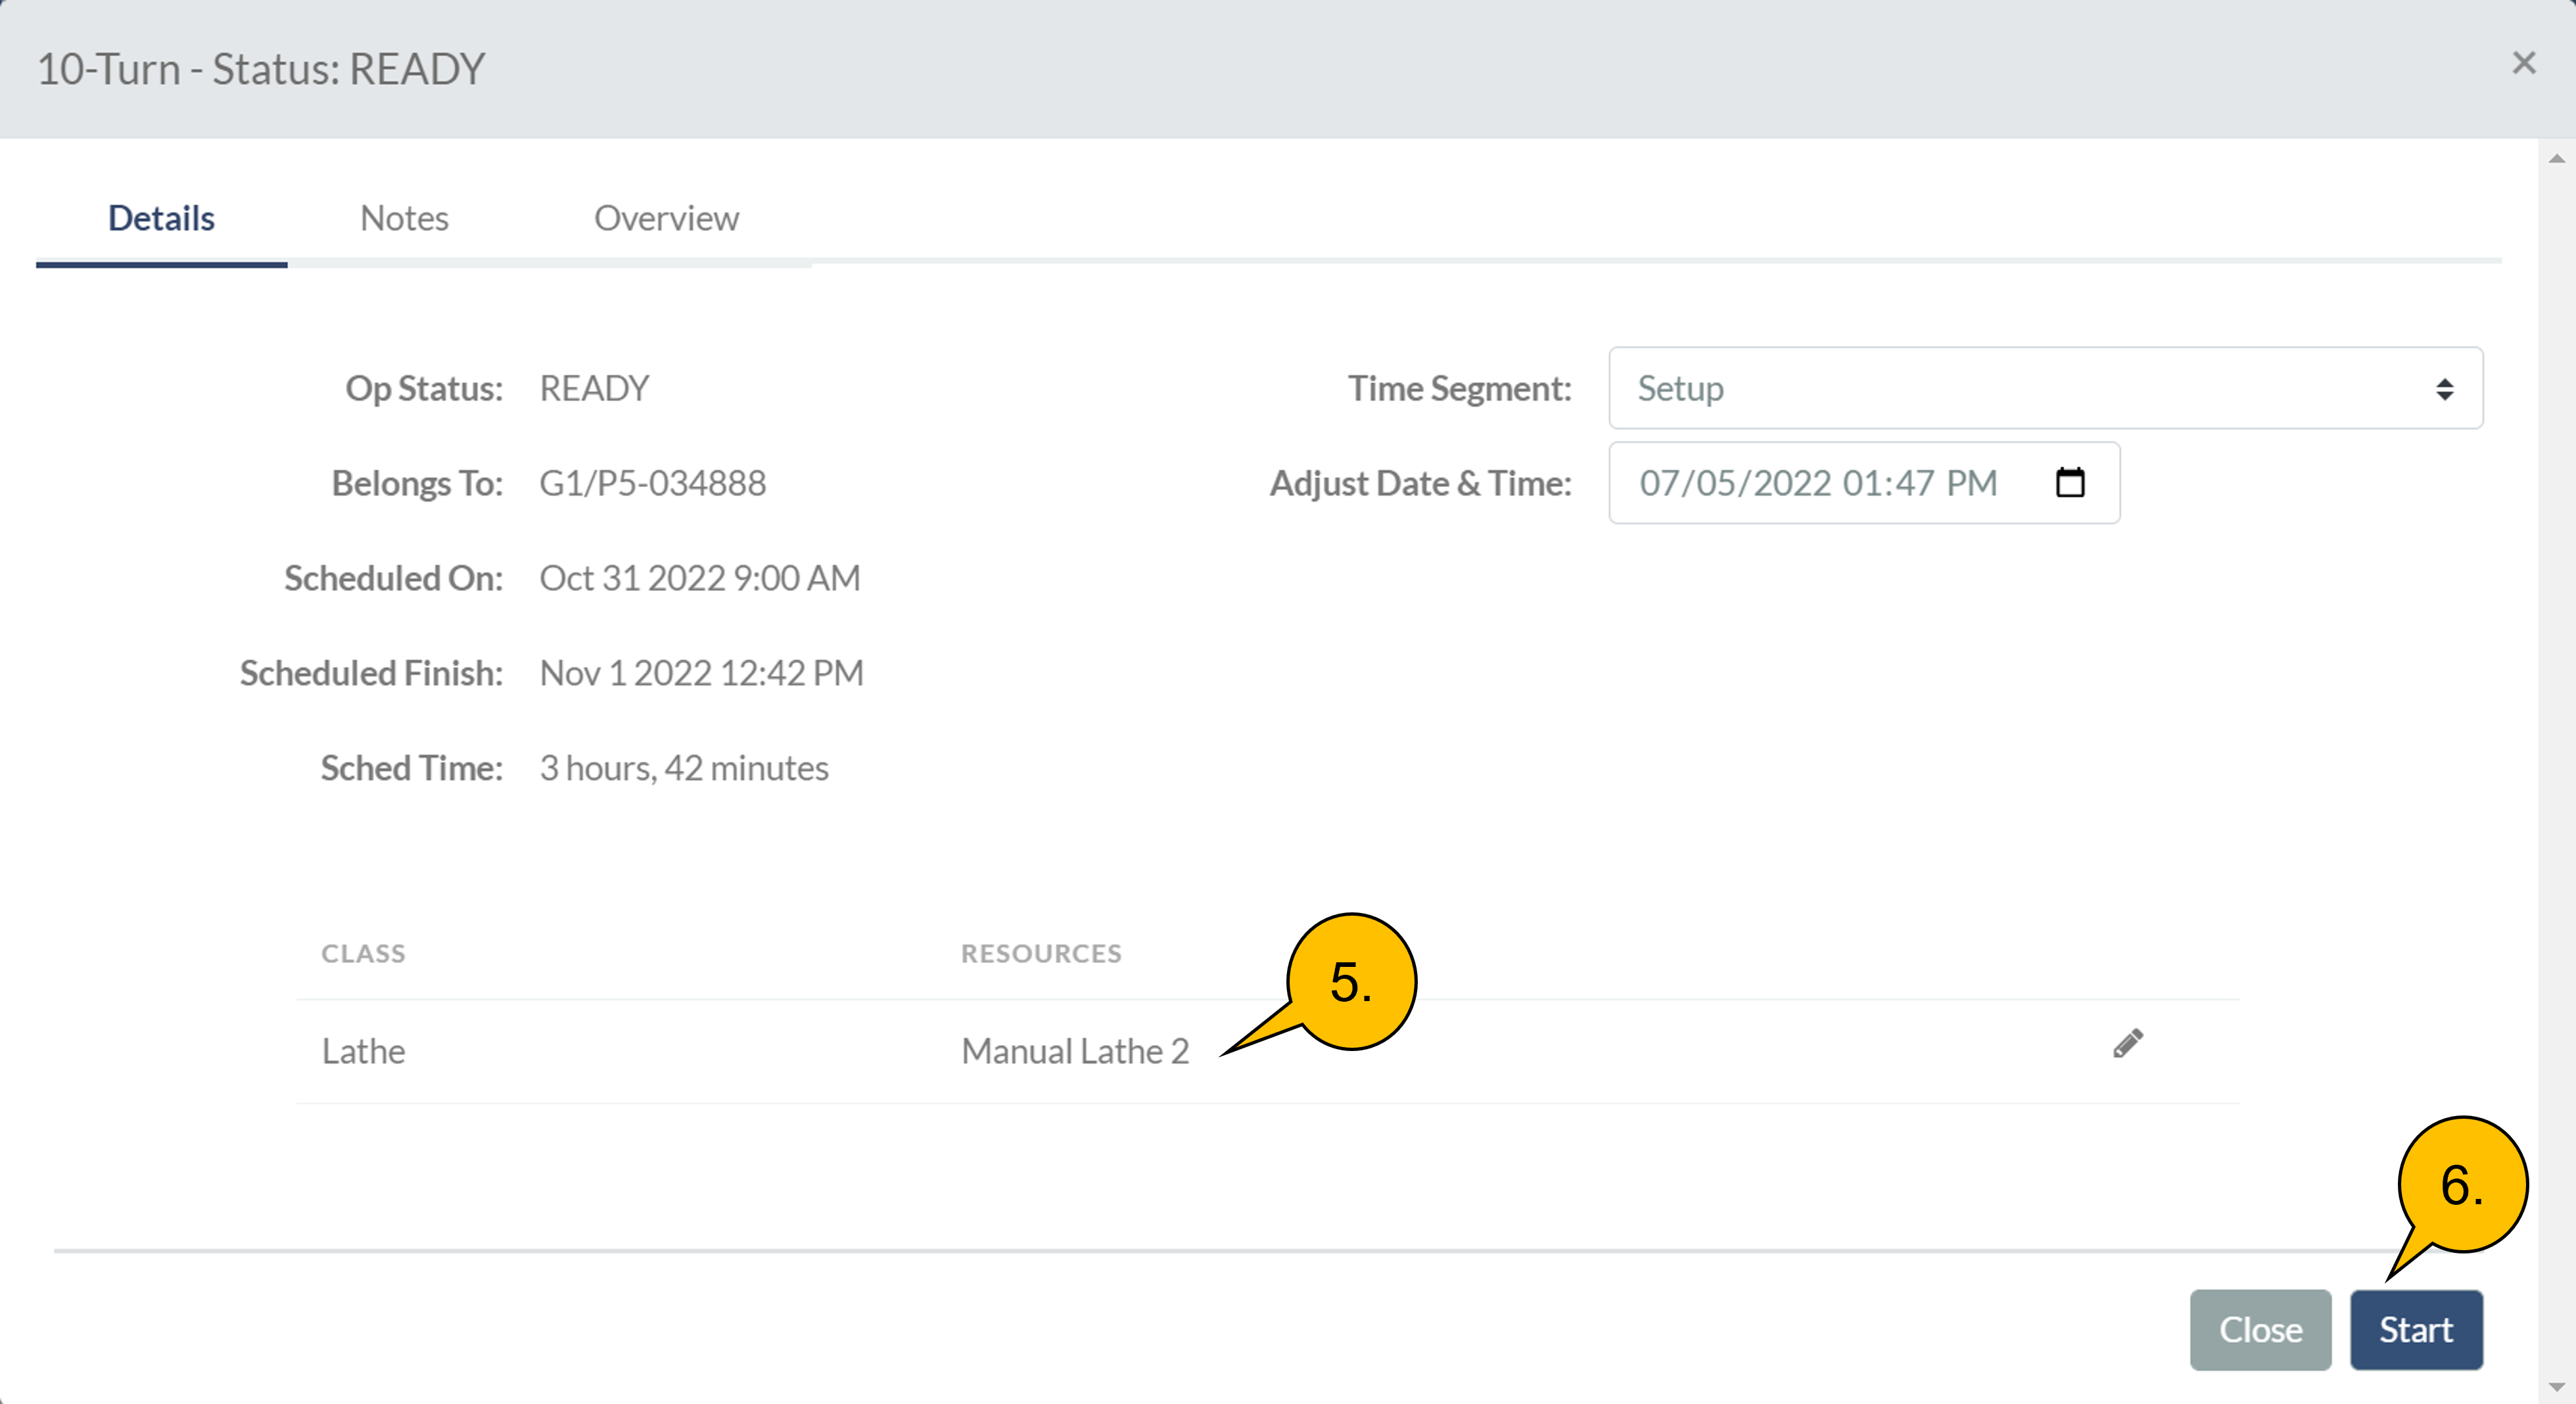2576x1404 pixels.
Task: Click the RESOURCES column header
Action: click(x=1041, y=953)
